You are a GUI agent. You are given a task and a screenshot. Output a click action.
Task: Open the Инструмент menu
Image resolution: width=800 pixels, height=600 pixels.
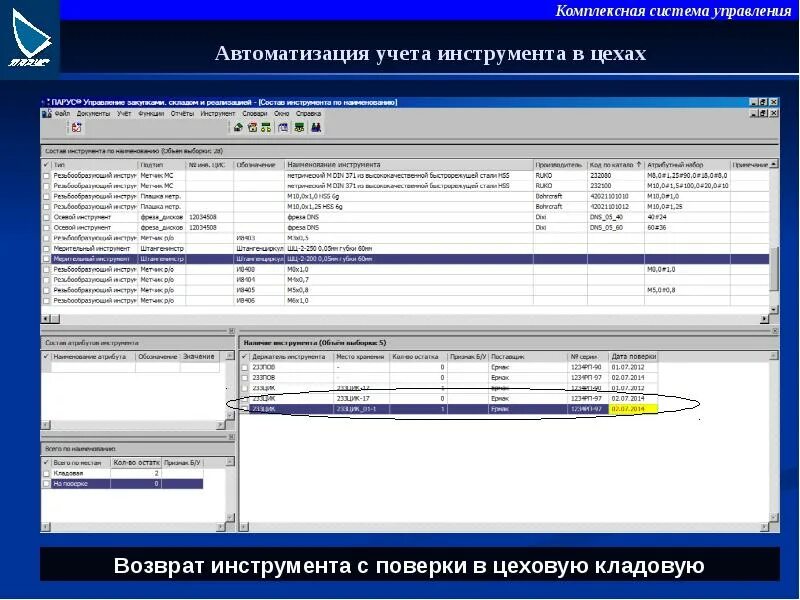tap(218, 114)
